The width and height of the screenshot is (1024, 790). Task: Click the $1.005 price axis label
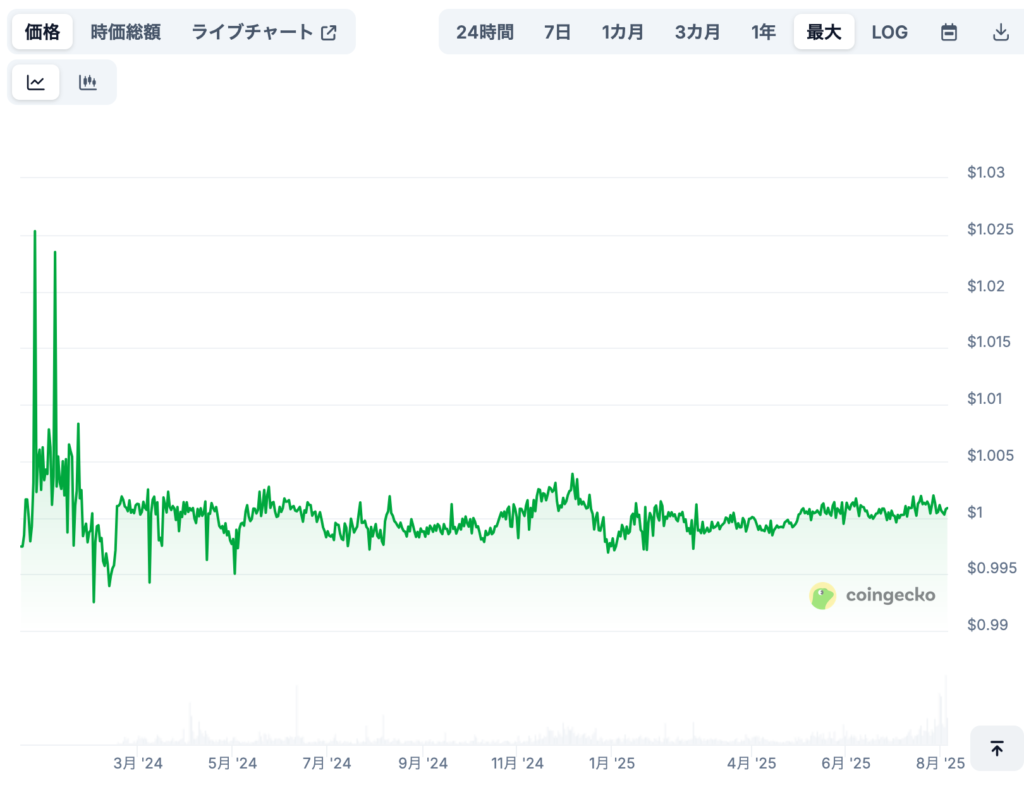tap(990, 455)
